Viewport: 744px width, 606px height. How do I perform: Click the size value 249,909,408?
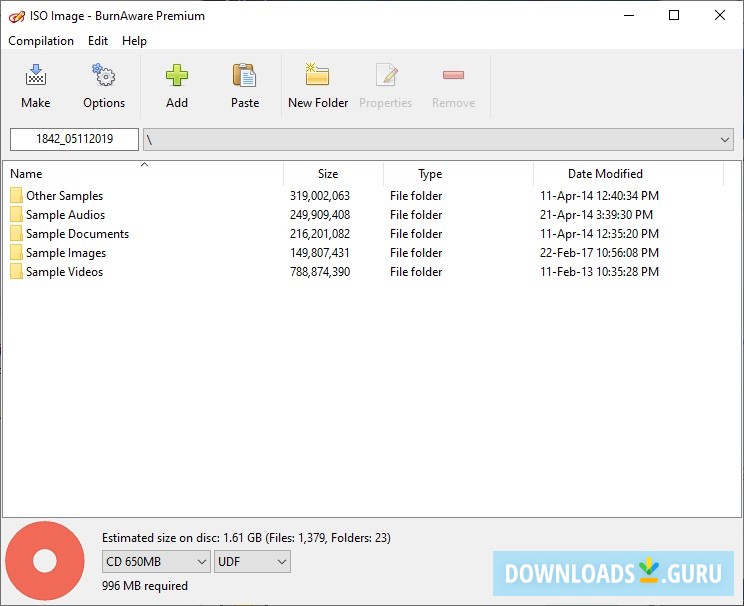click(320, 215)
